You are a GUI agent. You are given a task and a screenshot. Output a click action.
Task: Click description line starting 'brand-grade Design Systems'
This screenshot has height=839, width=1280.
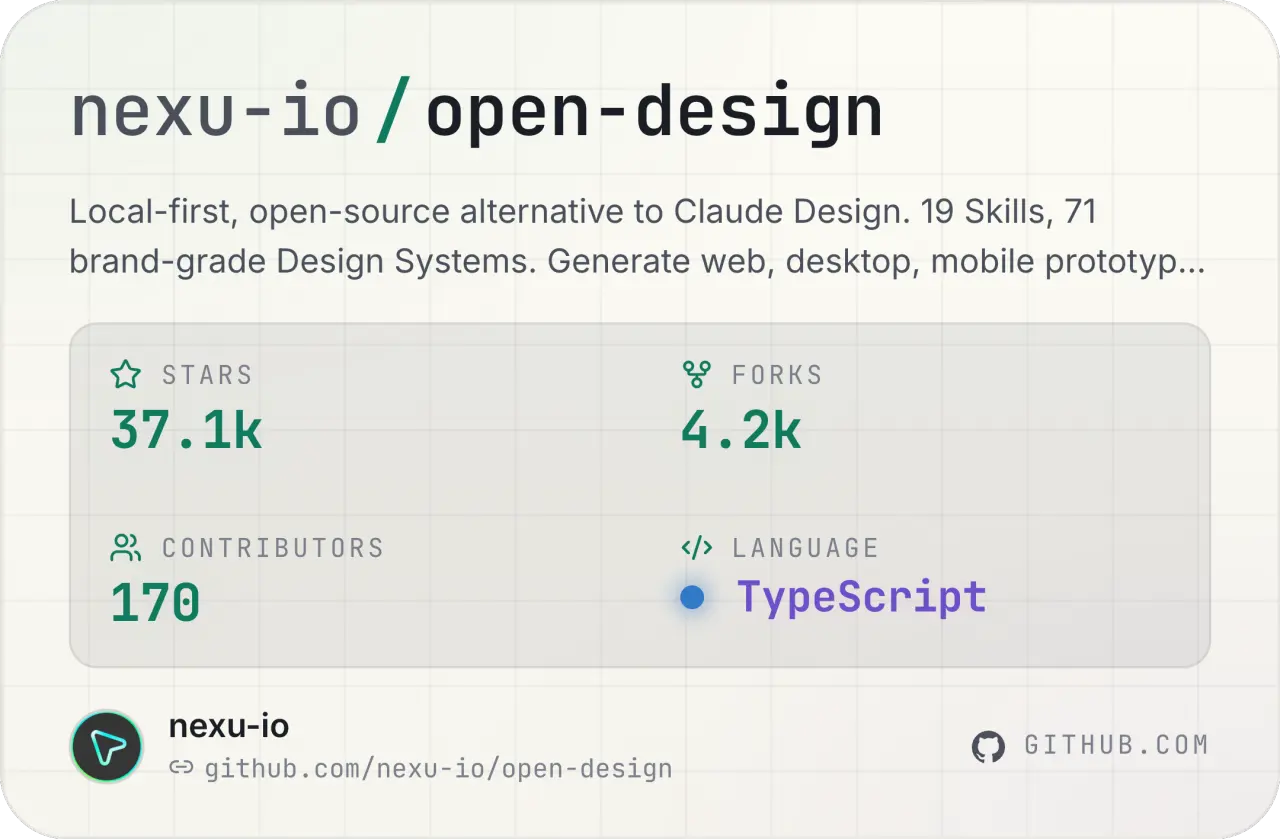pos(637,261)
